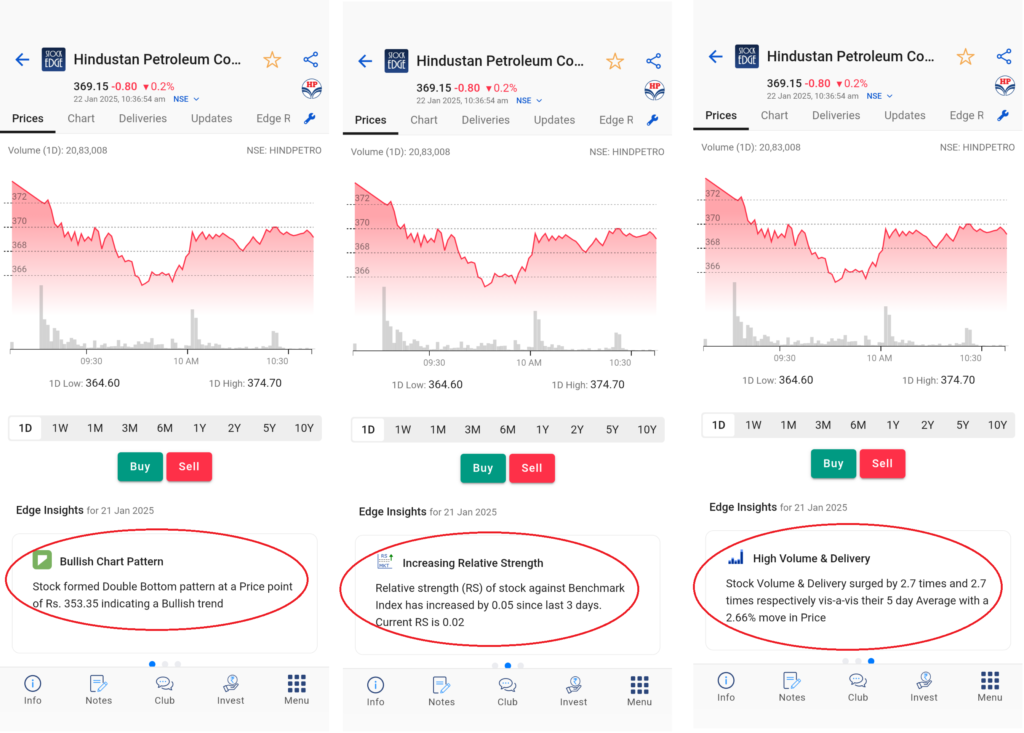The width and height of the screenshot is (1024, 733).
Task: Tap NSE: HINDPETRO label in middle panel
Action: click(x=627, y=152)
